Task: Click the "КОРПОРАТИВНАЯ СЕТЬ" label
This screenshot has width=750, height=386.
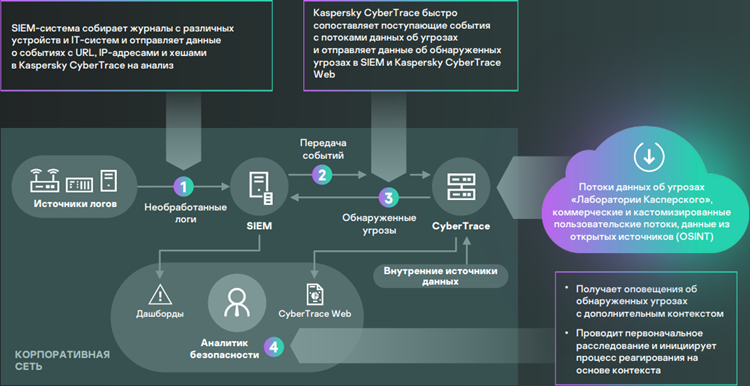Action: [x=62, y=361]
